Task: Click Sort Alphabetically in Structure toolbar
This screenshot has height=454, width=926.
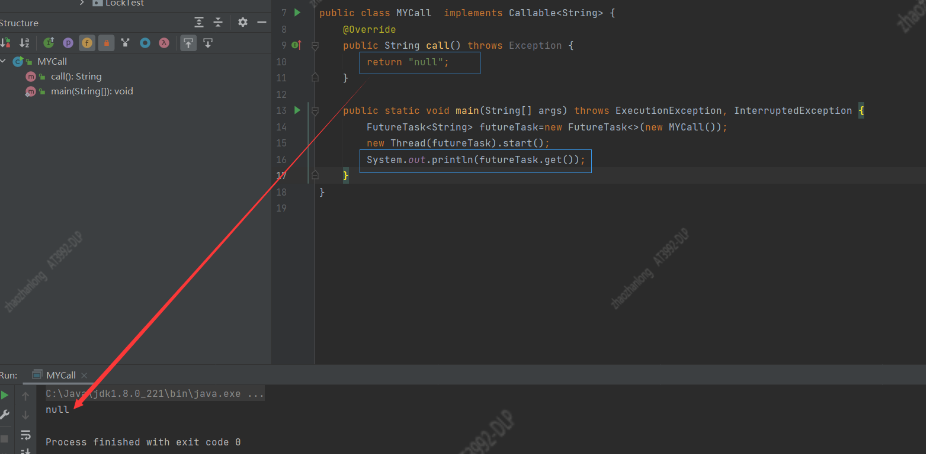Action: pos(24,43)
